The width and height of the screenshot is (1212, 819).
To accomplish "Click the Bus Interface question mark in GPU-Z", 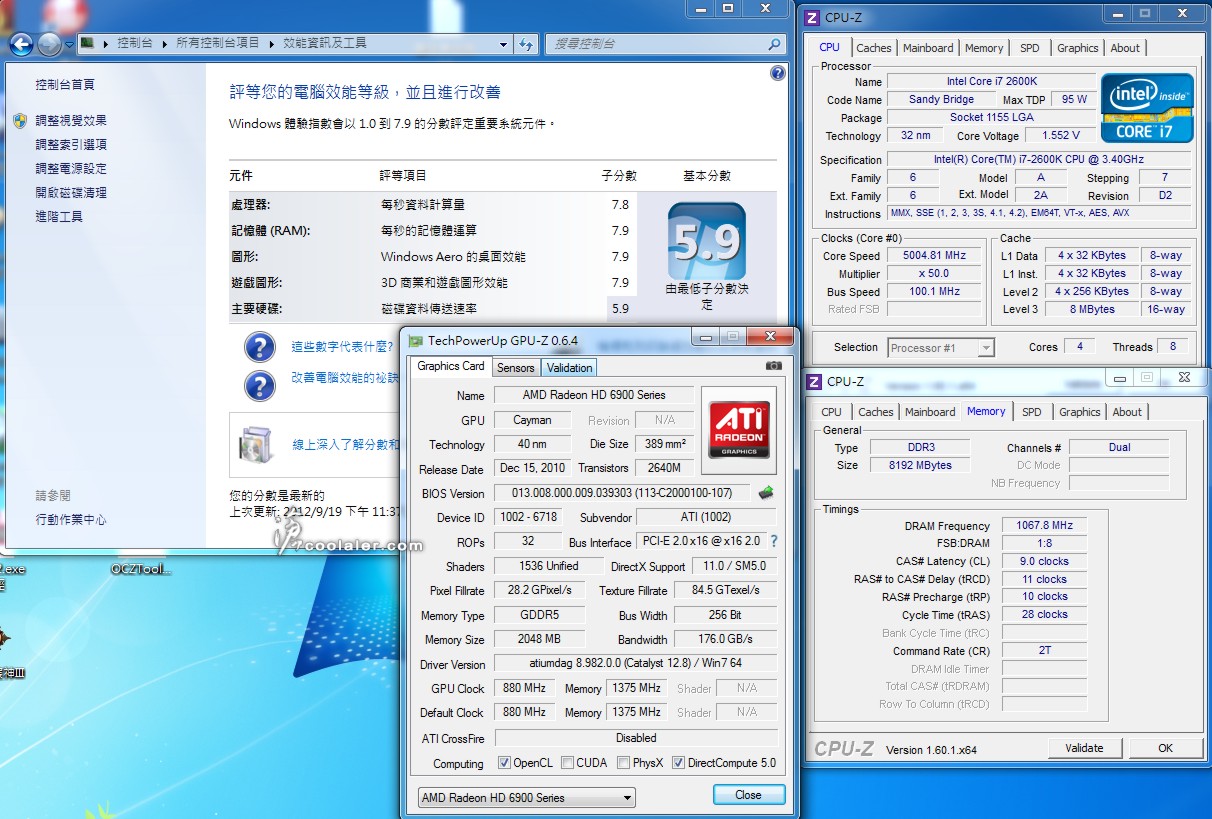I will coord(773,541).
